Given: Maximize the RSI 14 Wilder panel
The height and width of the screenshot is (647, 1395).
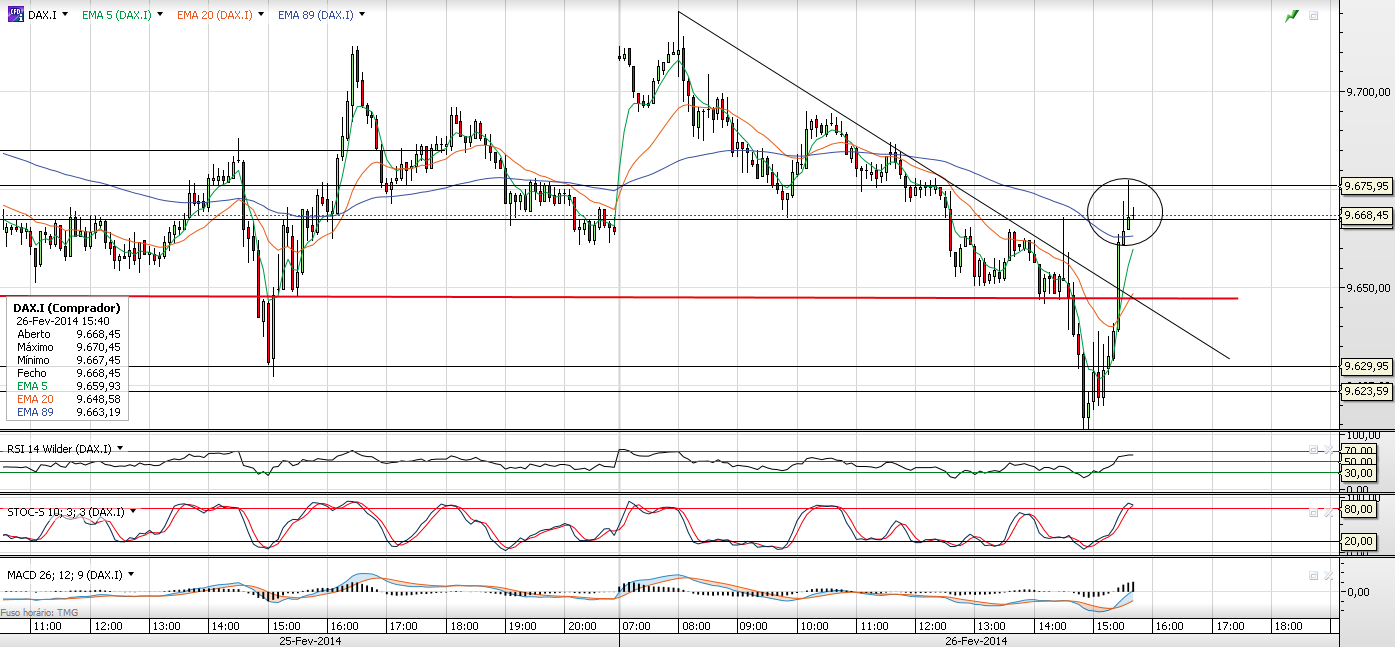Looking at the screenshot, I should click(1314, 449).
